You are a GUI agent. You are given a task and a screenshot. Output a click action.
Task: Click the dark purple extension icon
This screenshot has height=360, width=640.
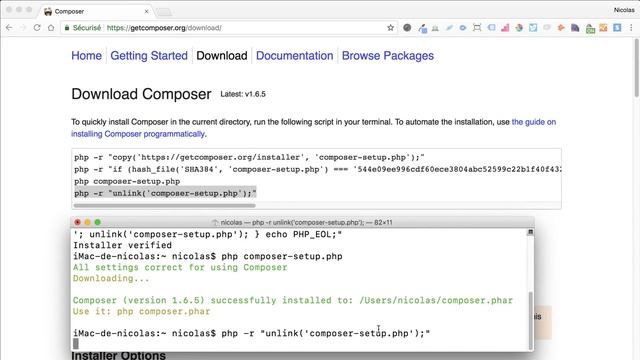(x=575, y=28)
